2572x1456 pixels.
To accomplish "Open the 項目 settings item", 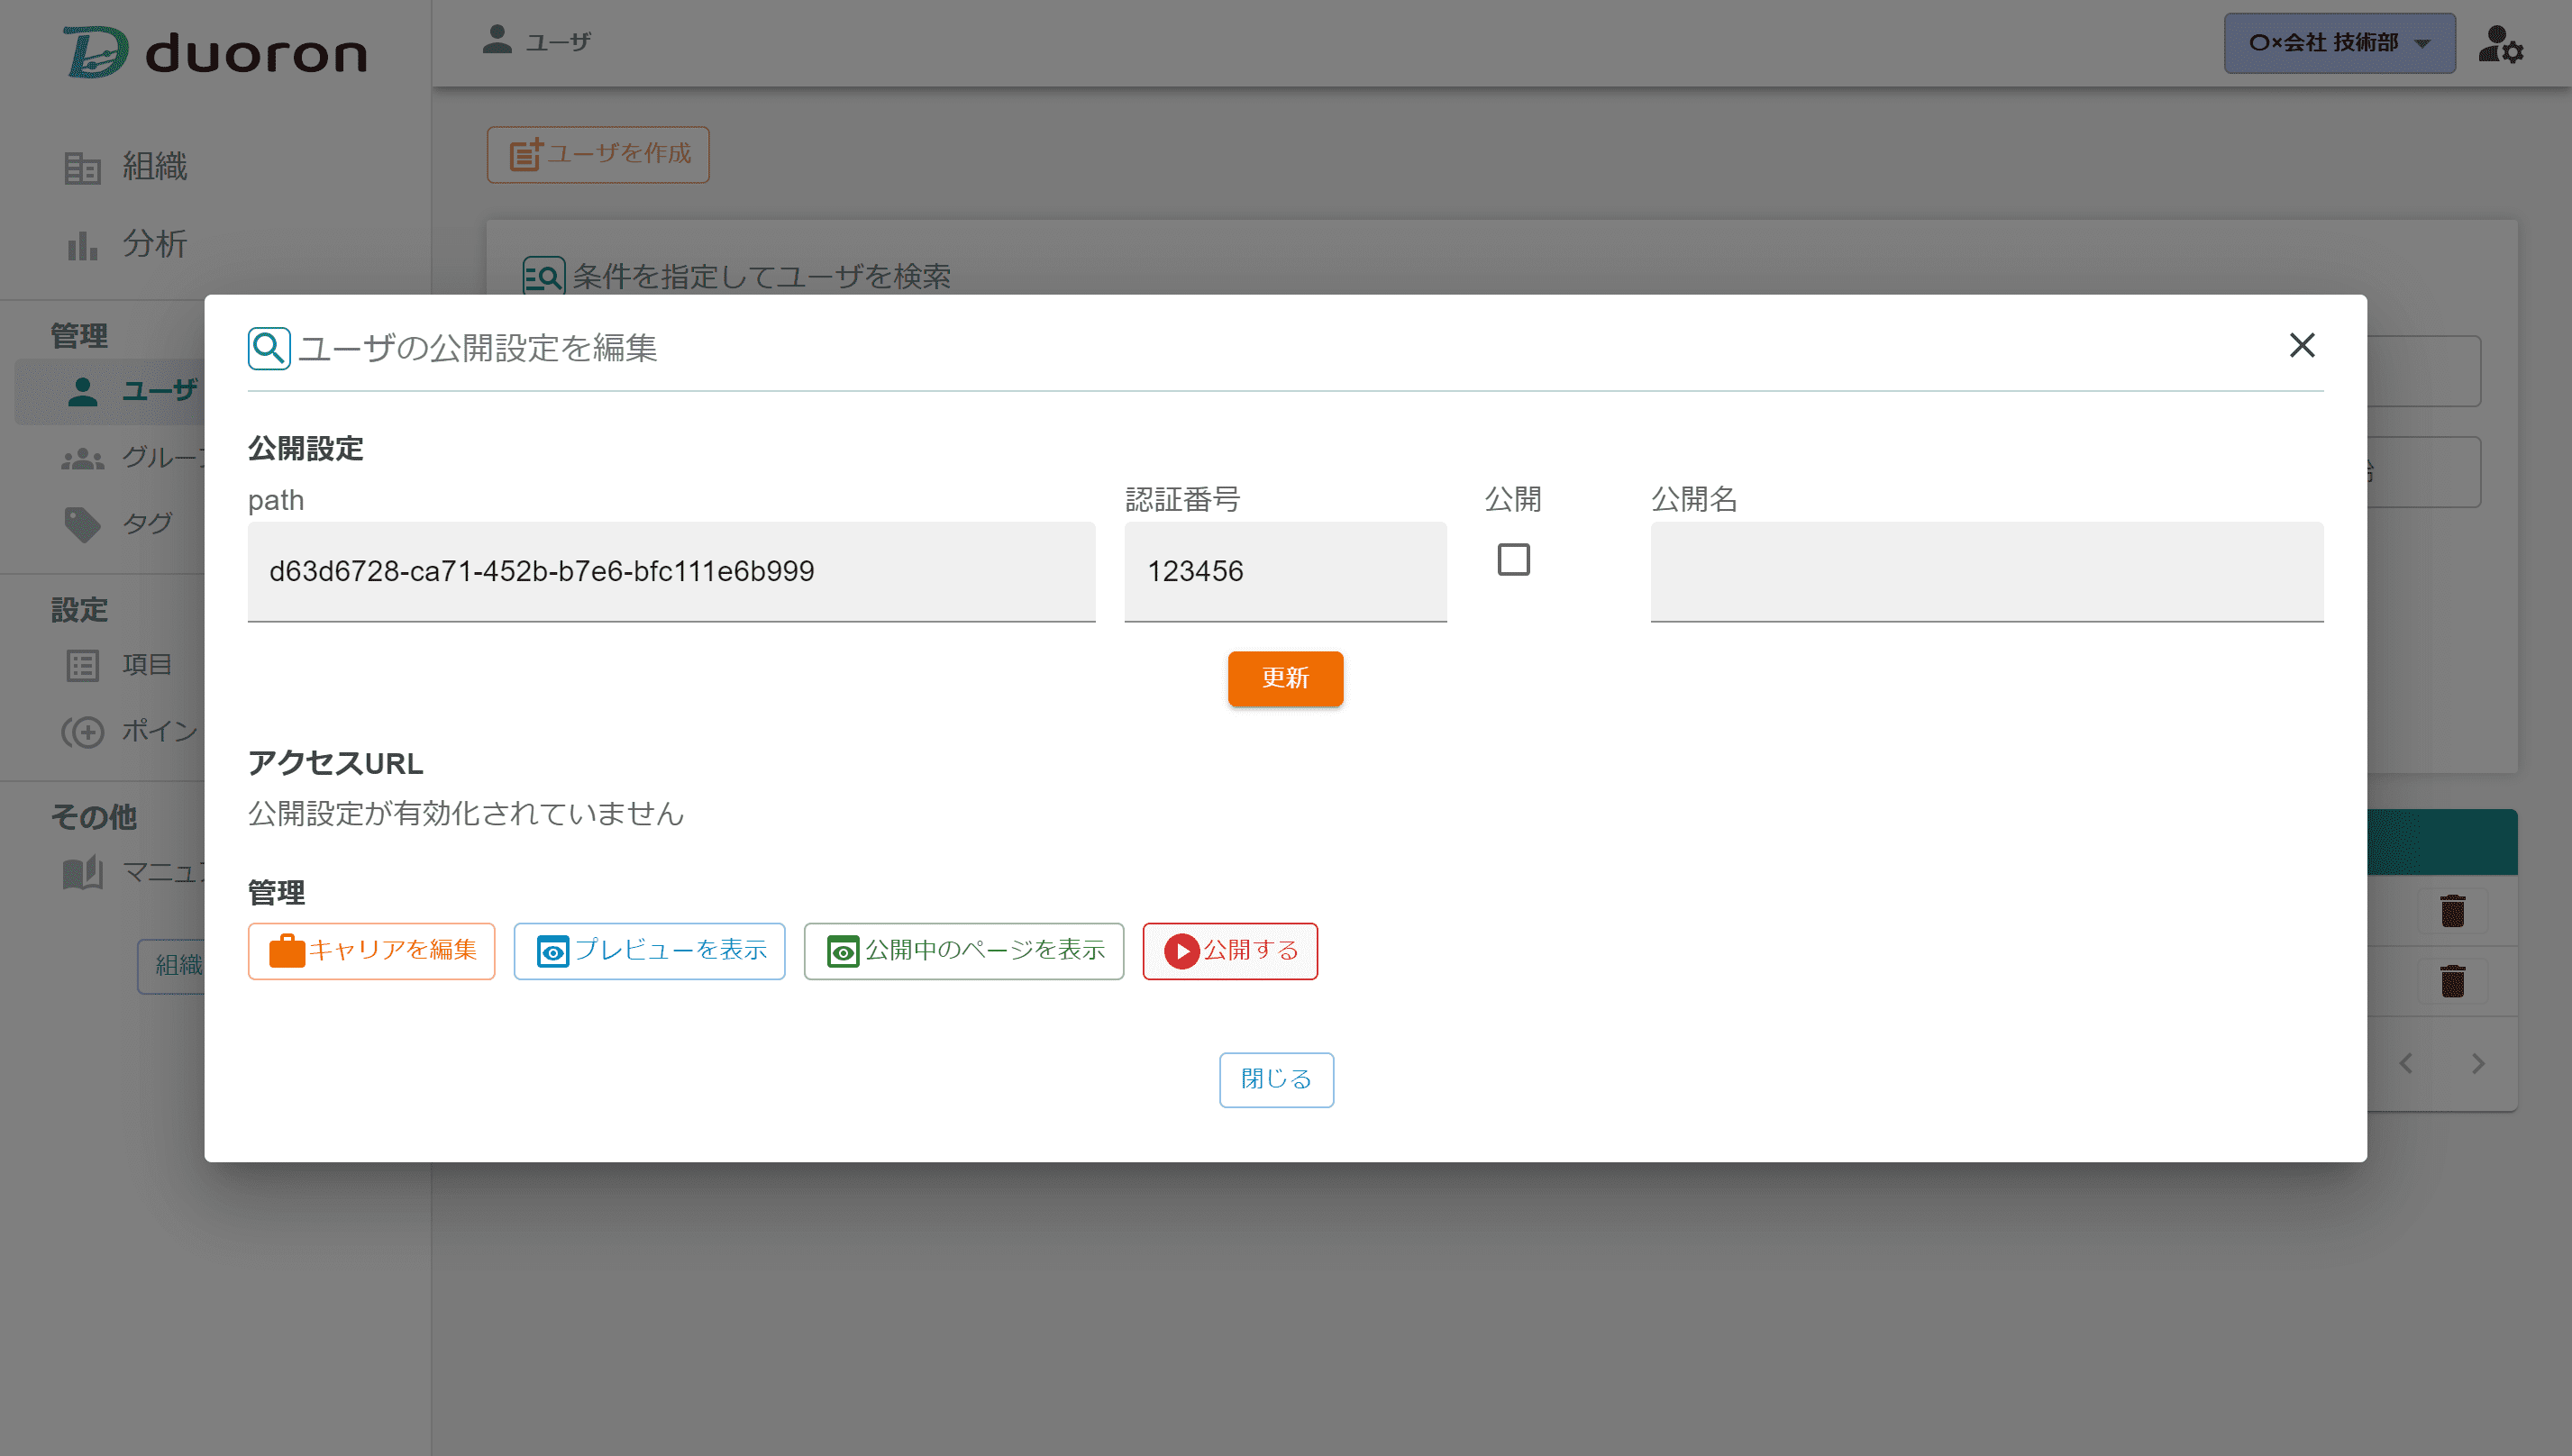I will [x=120, y=665].
